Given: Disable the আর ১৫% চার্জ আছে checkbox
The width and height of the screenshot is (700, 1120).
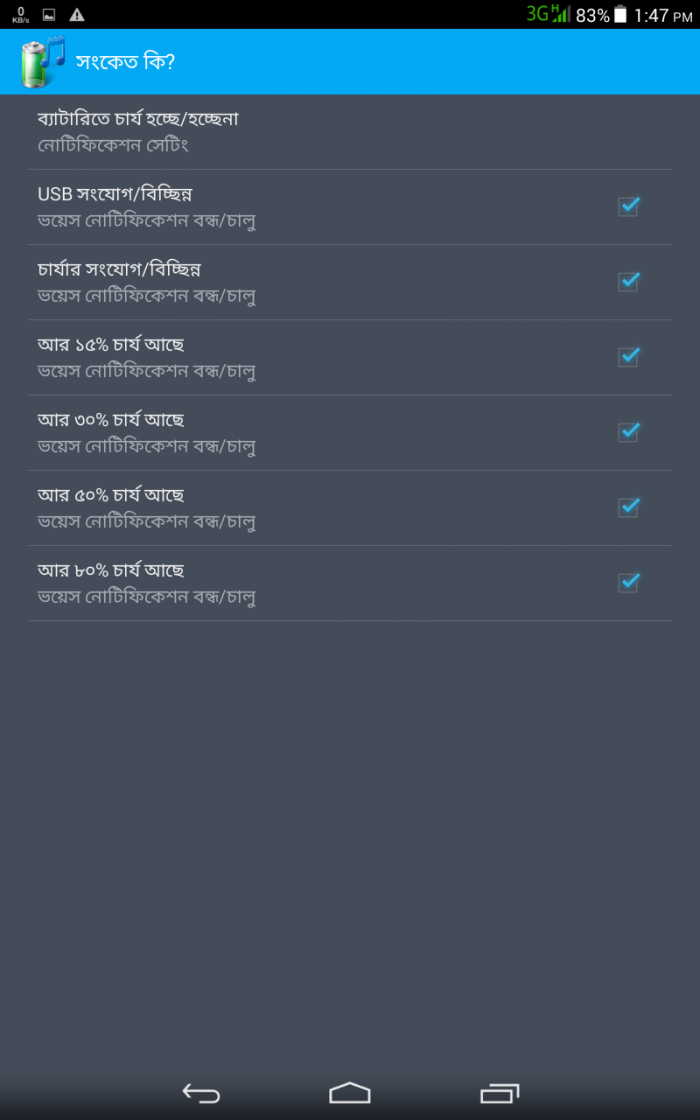Looking at the screenshot, I should point(628,357).
